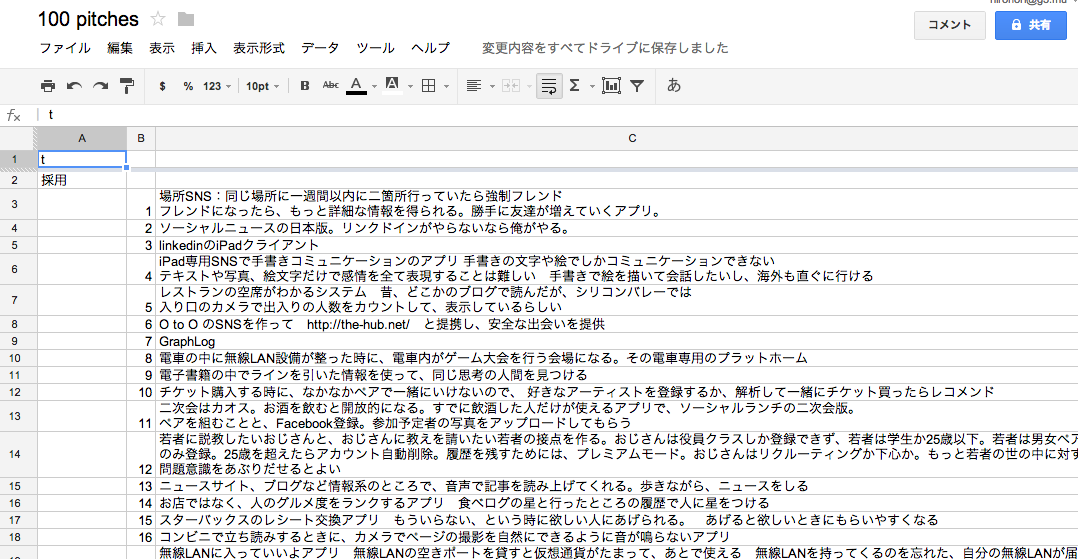Screen dimensions: 1078x559
Task: Select row 9 header
Action: 14,342
